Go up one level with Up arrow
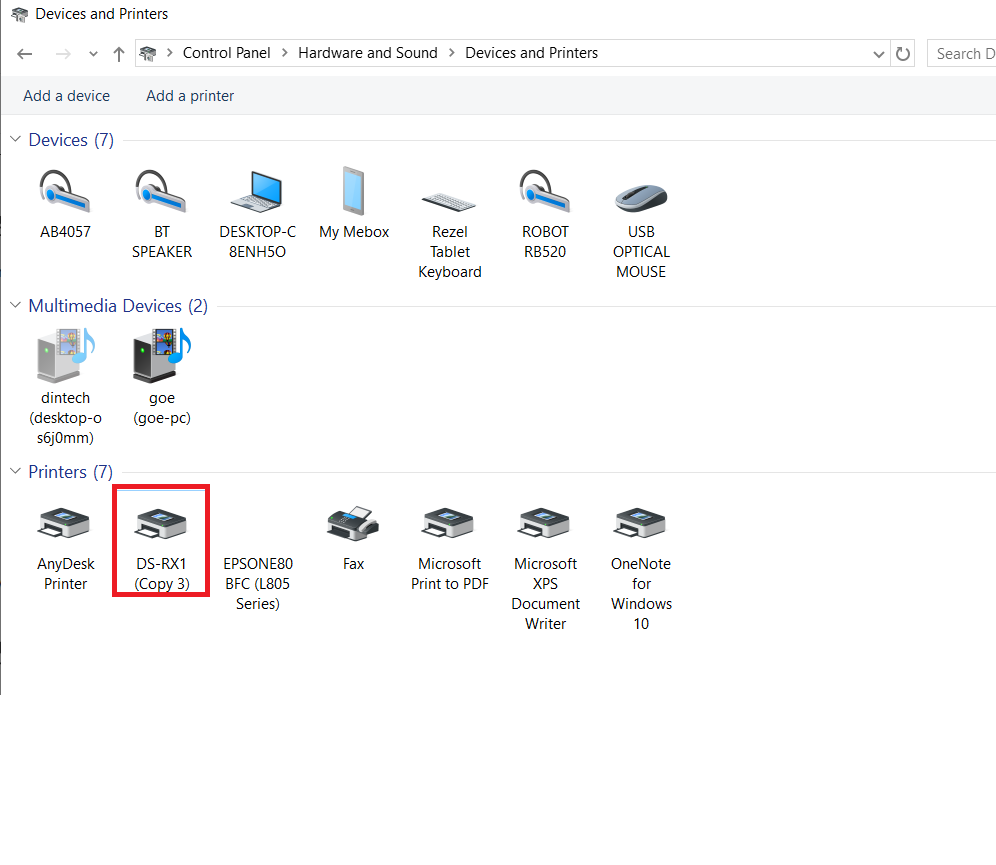The width and height of the screenshot is (996, 865). tap(119, 54)
